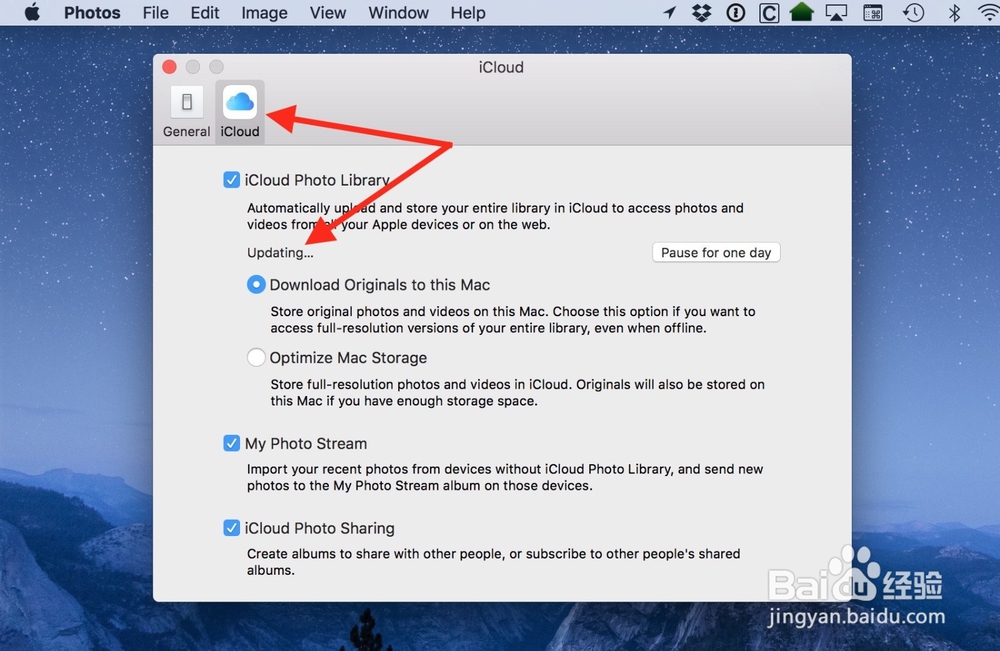1000x651 pixels.
Task: Open the General preferences tab
Action: [186, 112]
